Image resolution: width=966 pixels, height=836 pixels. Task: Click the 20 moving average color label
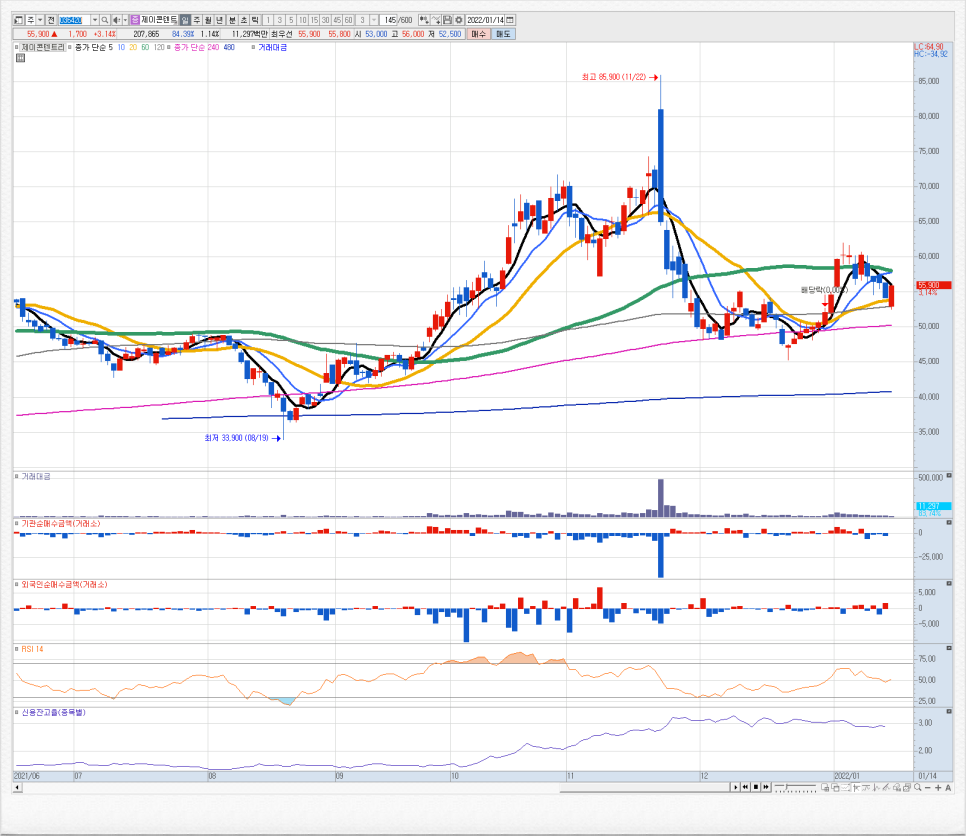[133, 47]
